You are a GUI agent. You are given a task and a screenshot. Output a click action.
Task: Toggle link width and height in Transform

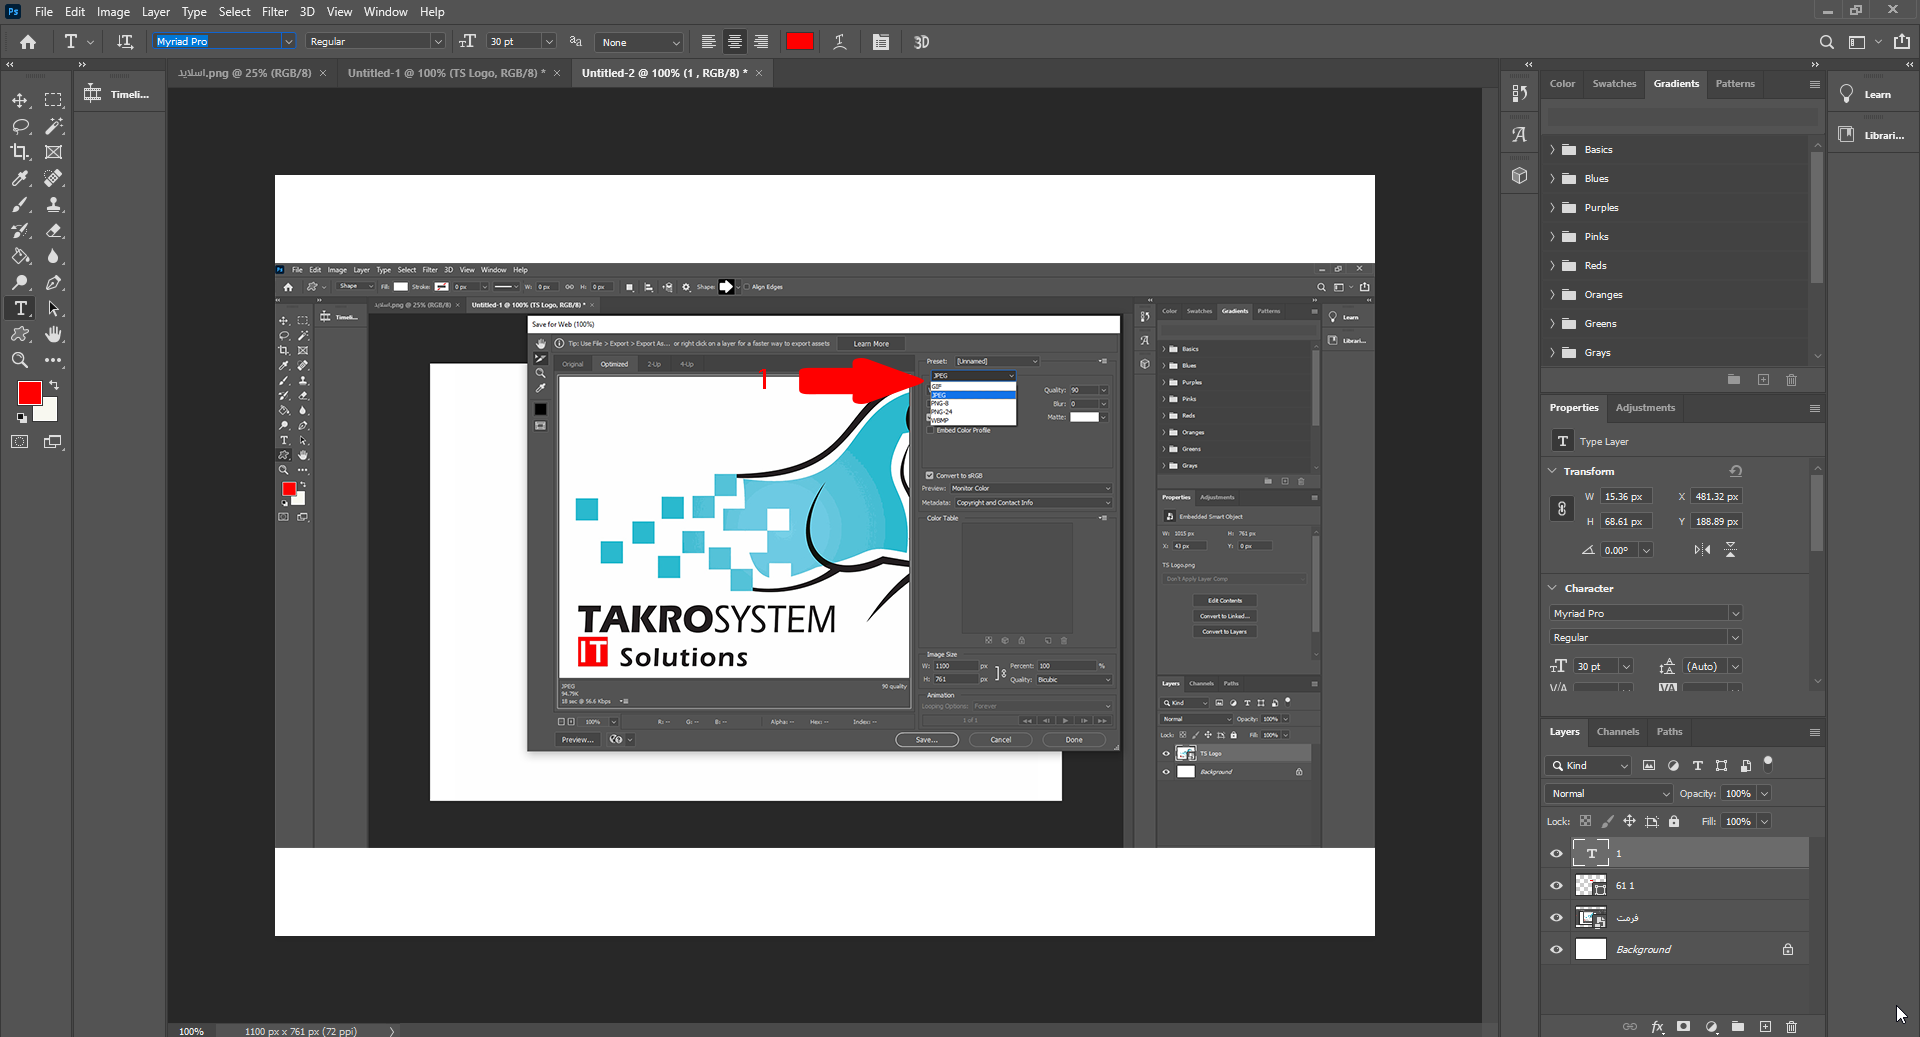[x=1562, y=509]
